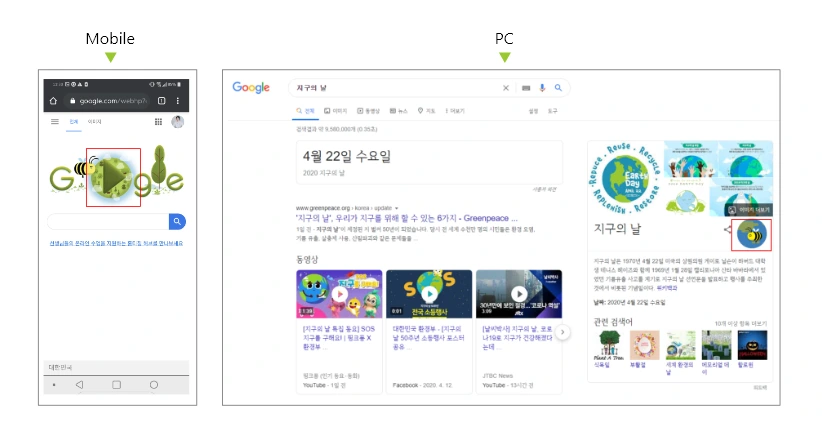This screenshot has width=822, height=423.
Task: Play the Earth Day bee doodle on mobile
Action: click(114, 177)
